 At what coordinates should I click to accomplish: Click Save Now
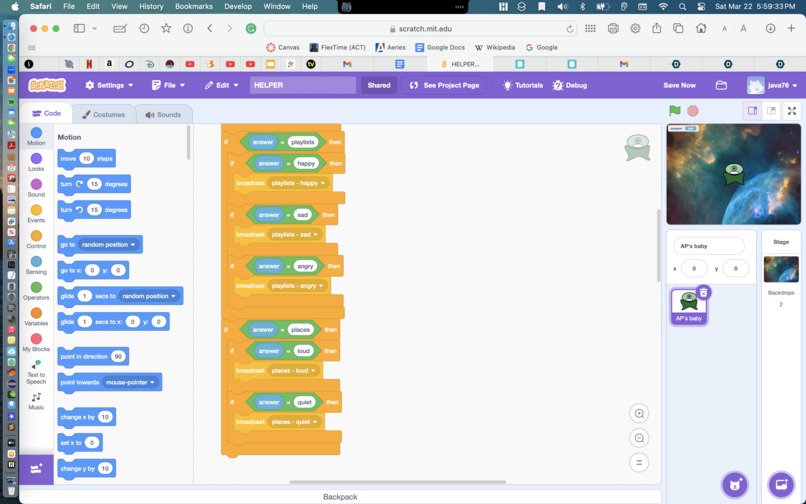click(679, 85)
